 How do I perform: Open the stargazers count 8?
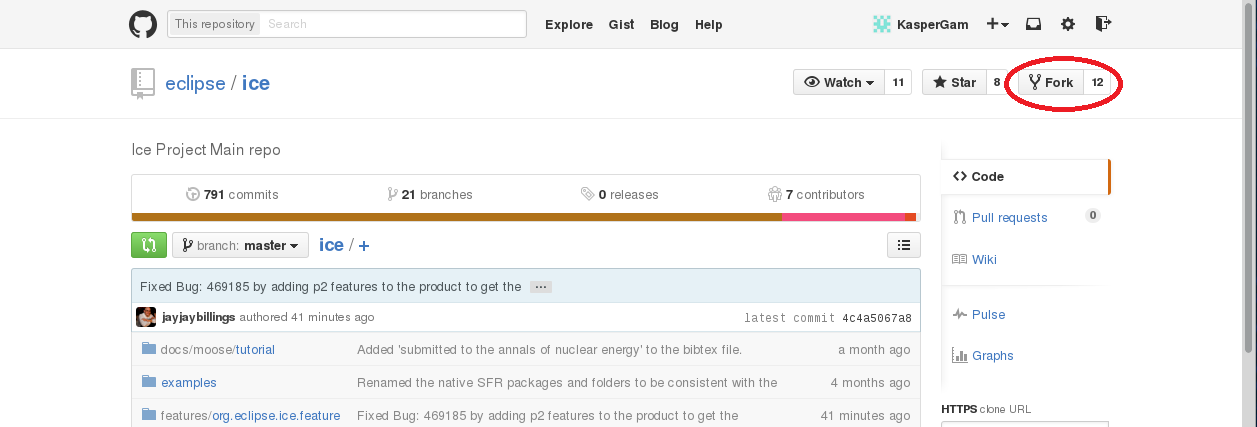point(996,82)
